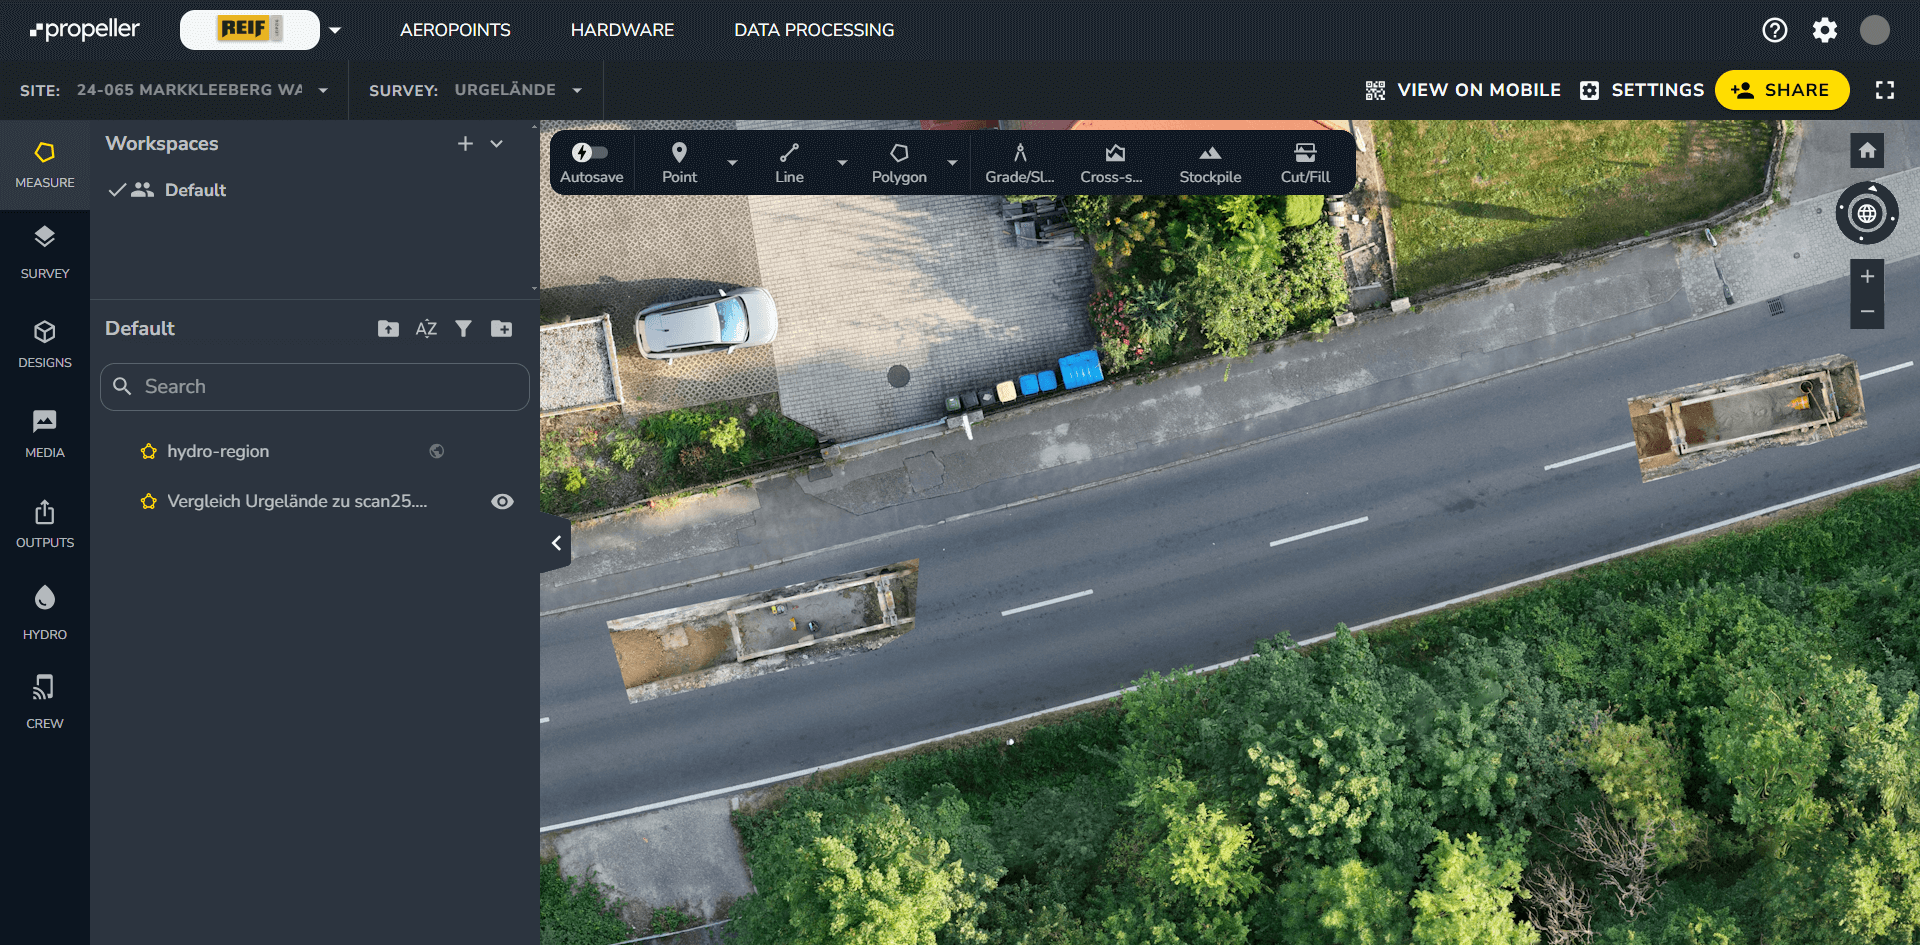
Task: Click the yellow Share button
Action: click(x=1781, y=90)
